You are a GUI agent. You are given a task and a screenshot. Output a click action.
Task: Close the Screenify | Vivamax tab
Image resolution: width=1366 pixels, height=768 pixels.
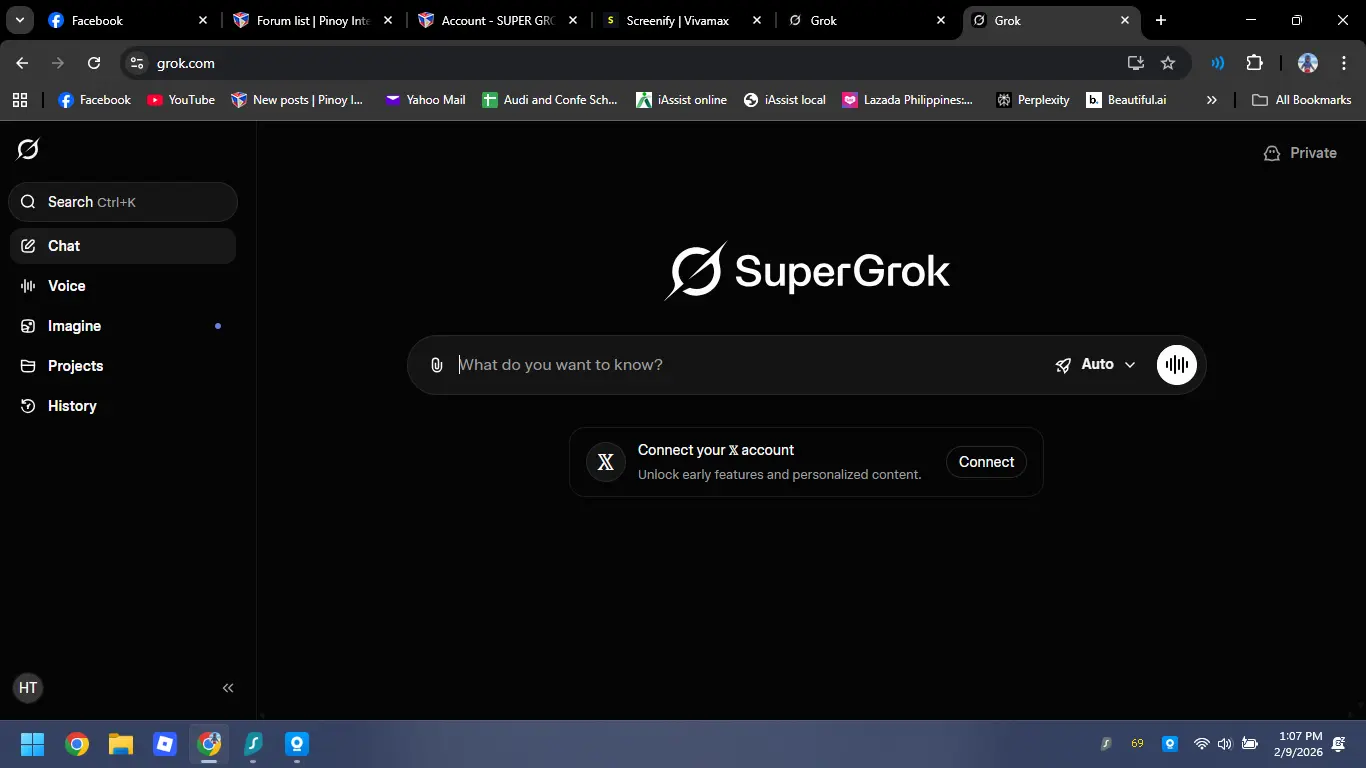756,20
